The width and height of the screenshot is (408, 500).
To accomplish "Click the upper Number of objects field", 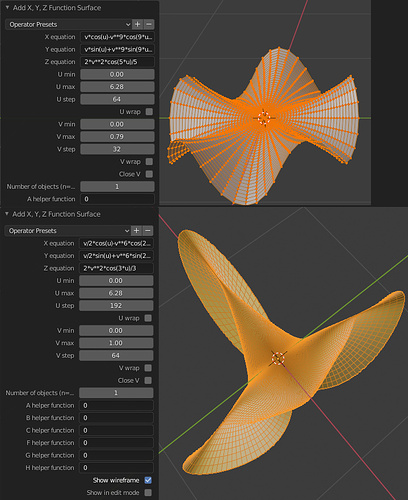I will click(117, 186).
